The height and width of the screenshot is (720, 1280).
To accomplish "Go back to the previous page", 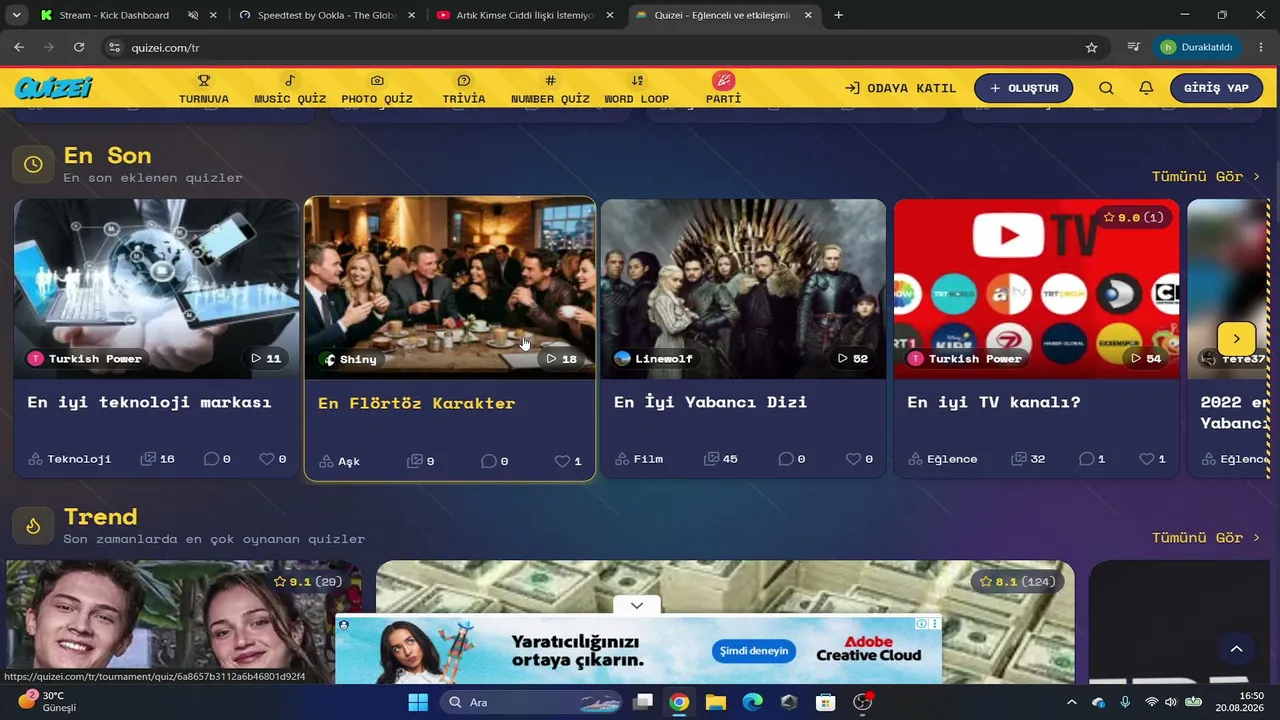I will click(19, 47).
